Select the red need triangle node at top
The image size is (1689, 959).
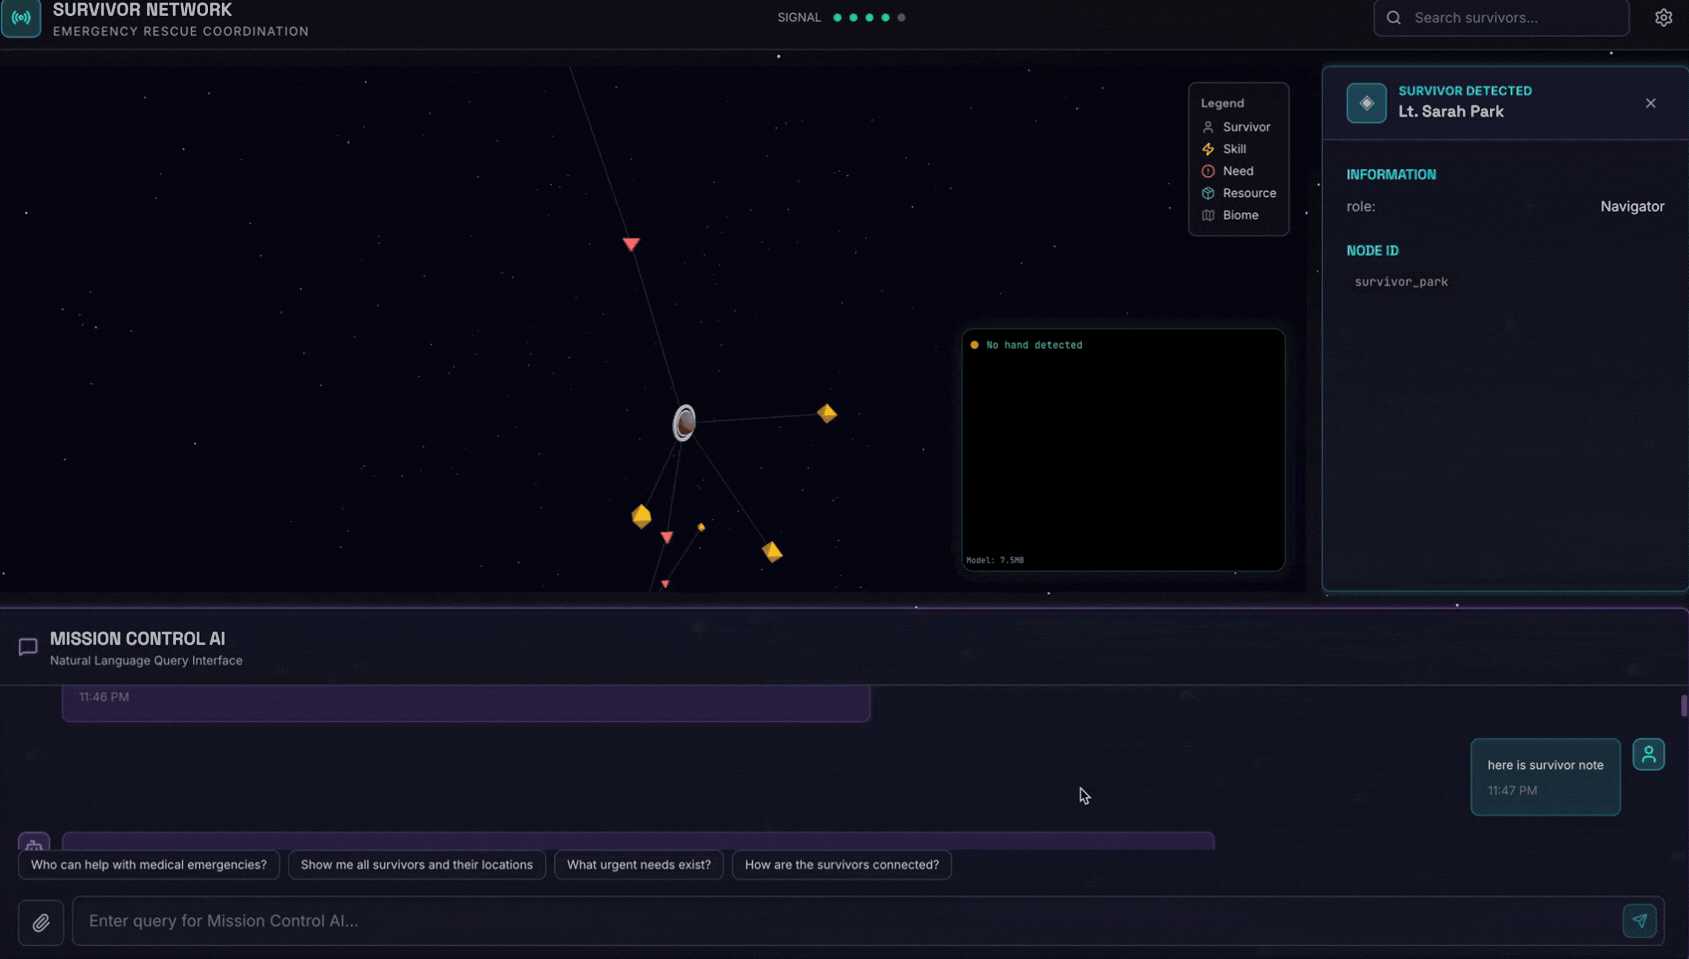(x=631, y=244)
